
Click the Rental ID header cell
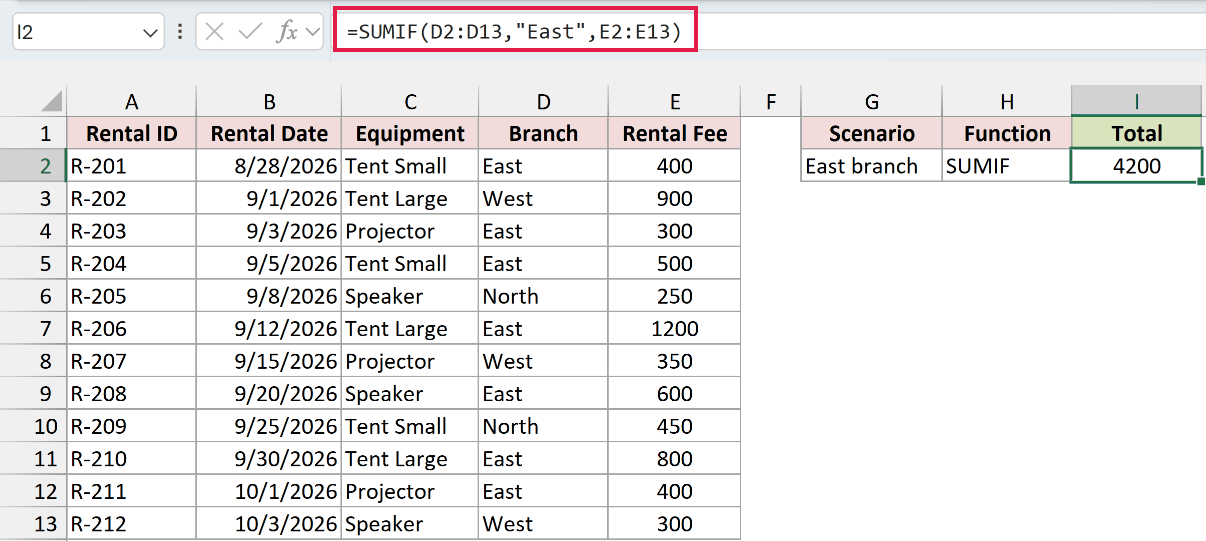click(x=132, y=133)
